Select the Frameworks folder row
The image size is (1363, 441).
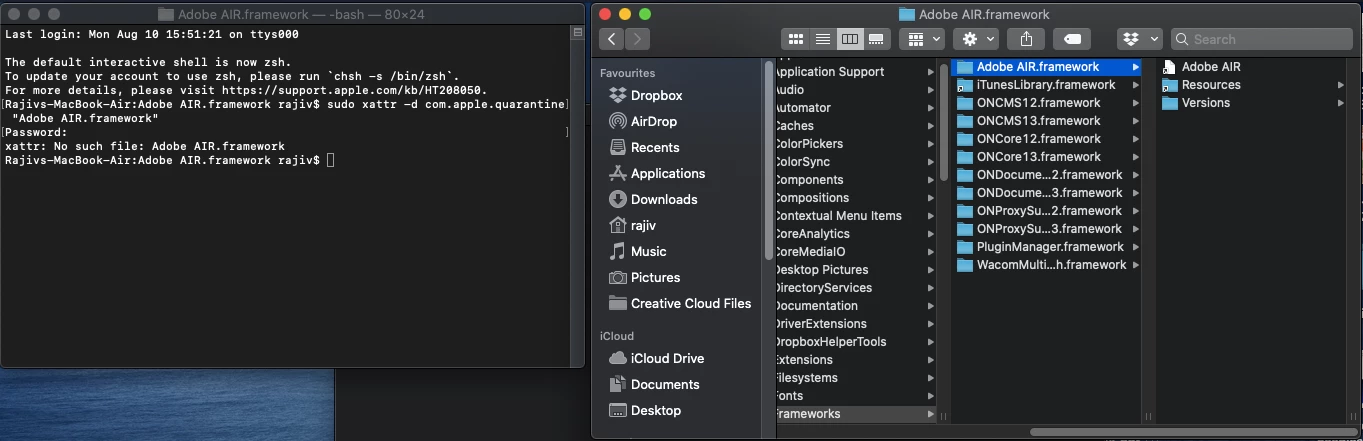point(856,414)
